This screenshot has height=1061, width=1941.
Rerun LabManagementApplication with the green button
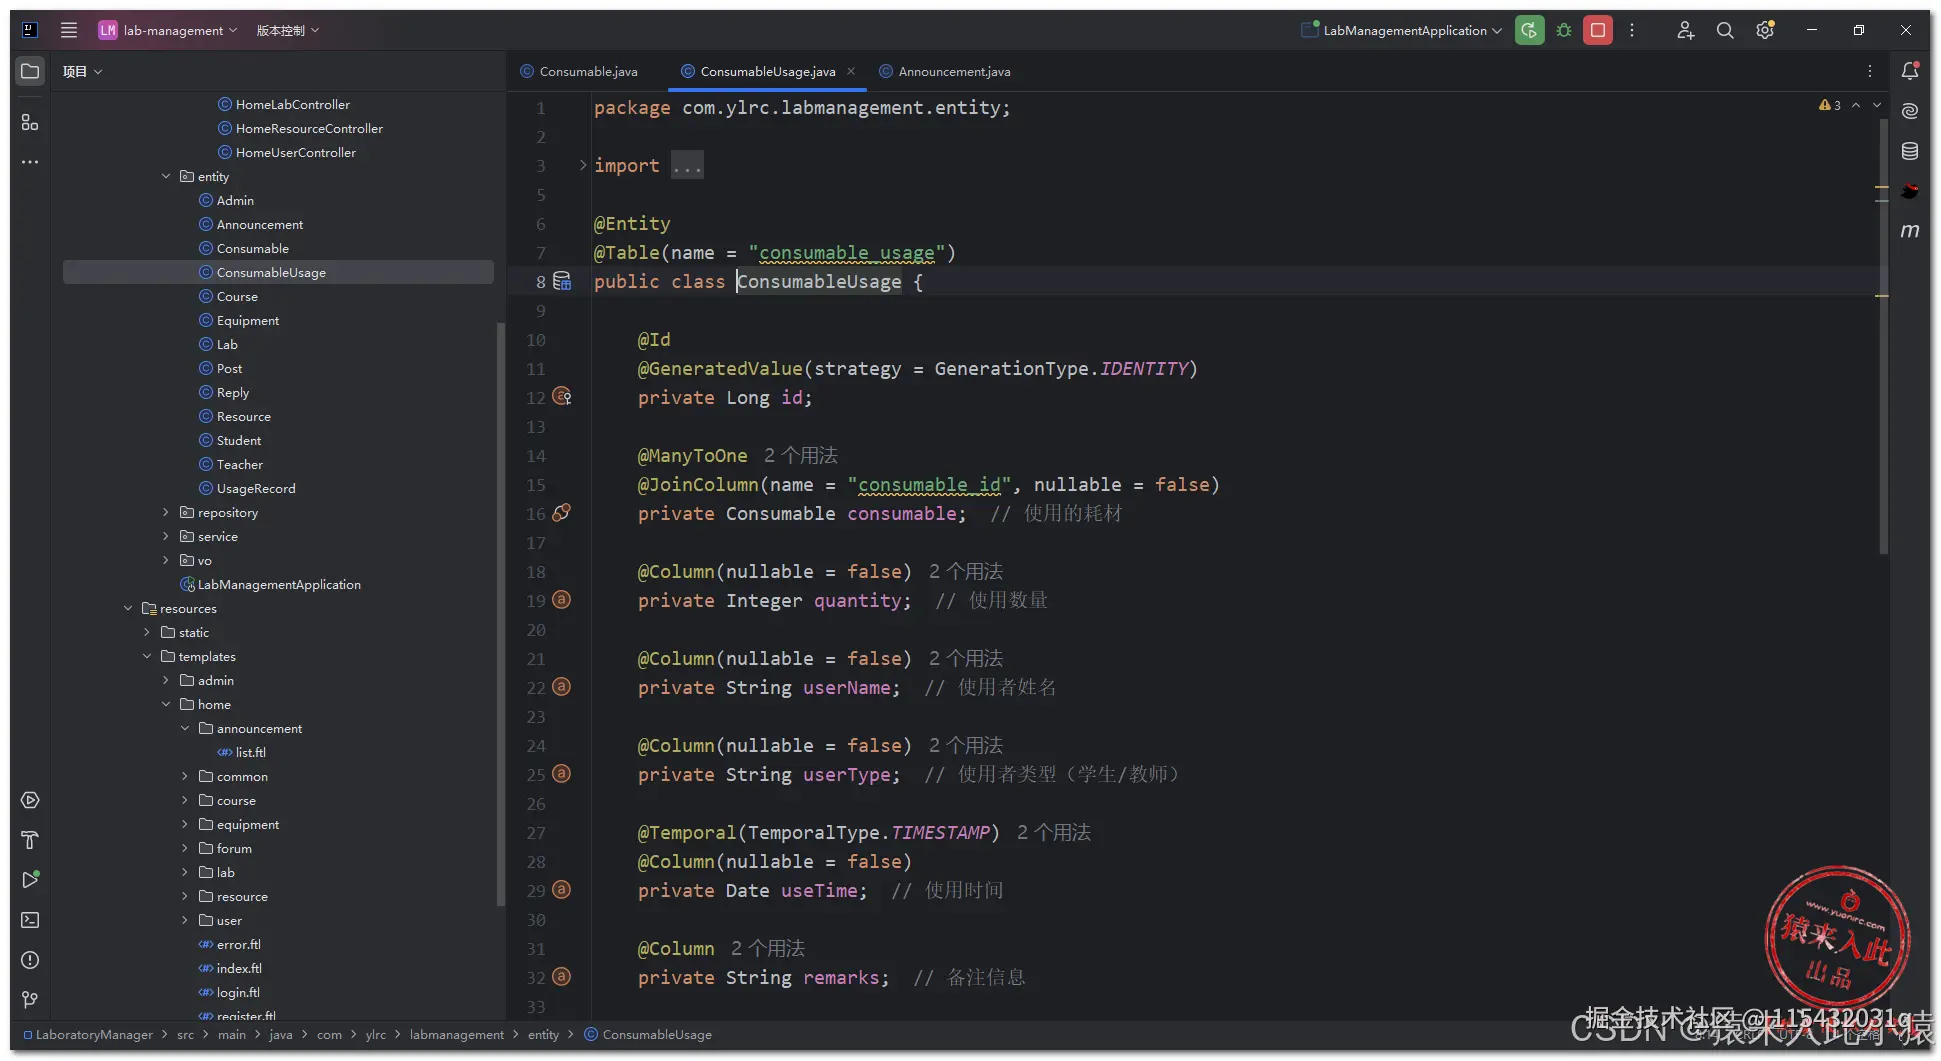coord(1529,30)
